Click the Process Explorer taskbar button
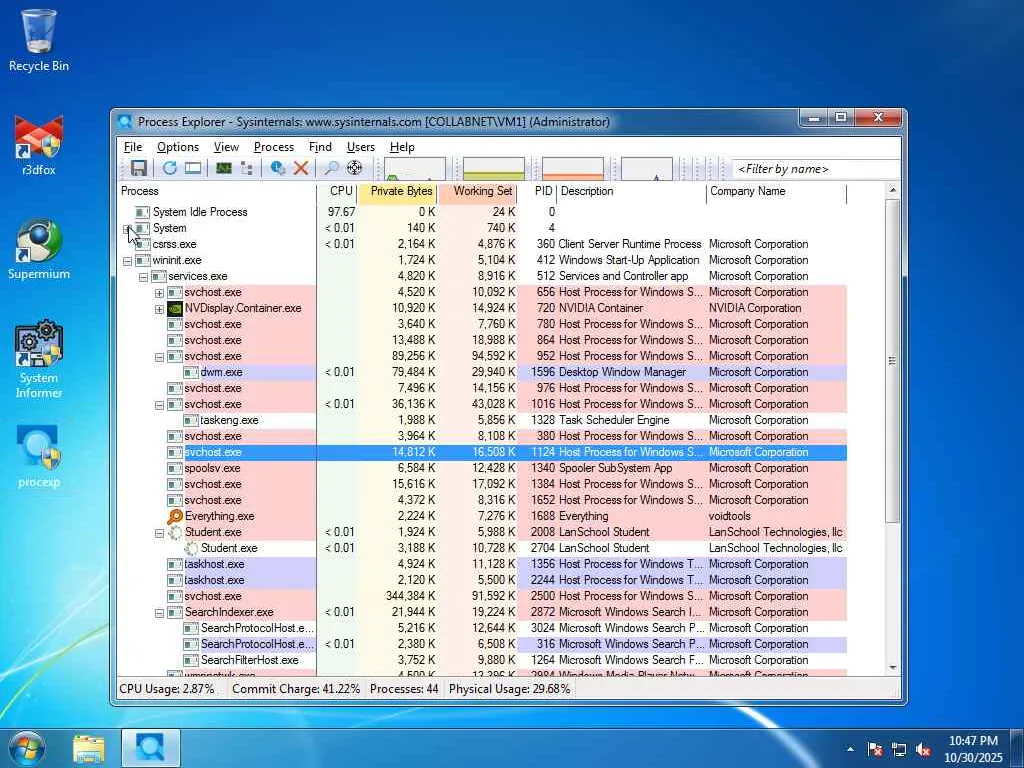This screenshot has height=768, width=1024. [x=150, y=748]
